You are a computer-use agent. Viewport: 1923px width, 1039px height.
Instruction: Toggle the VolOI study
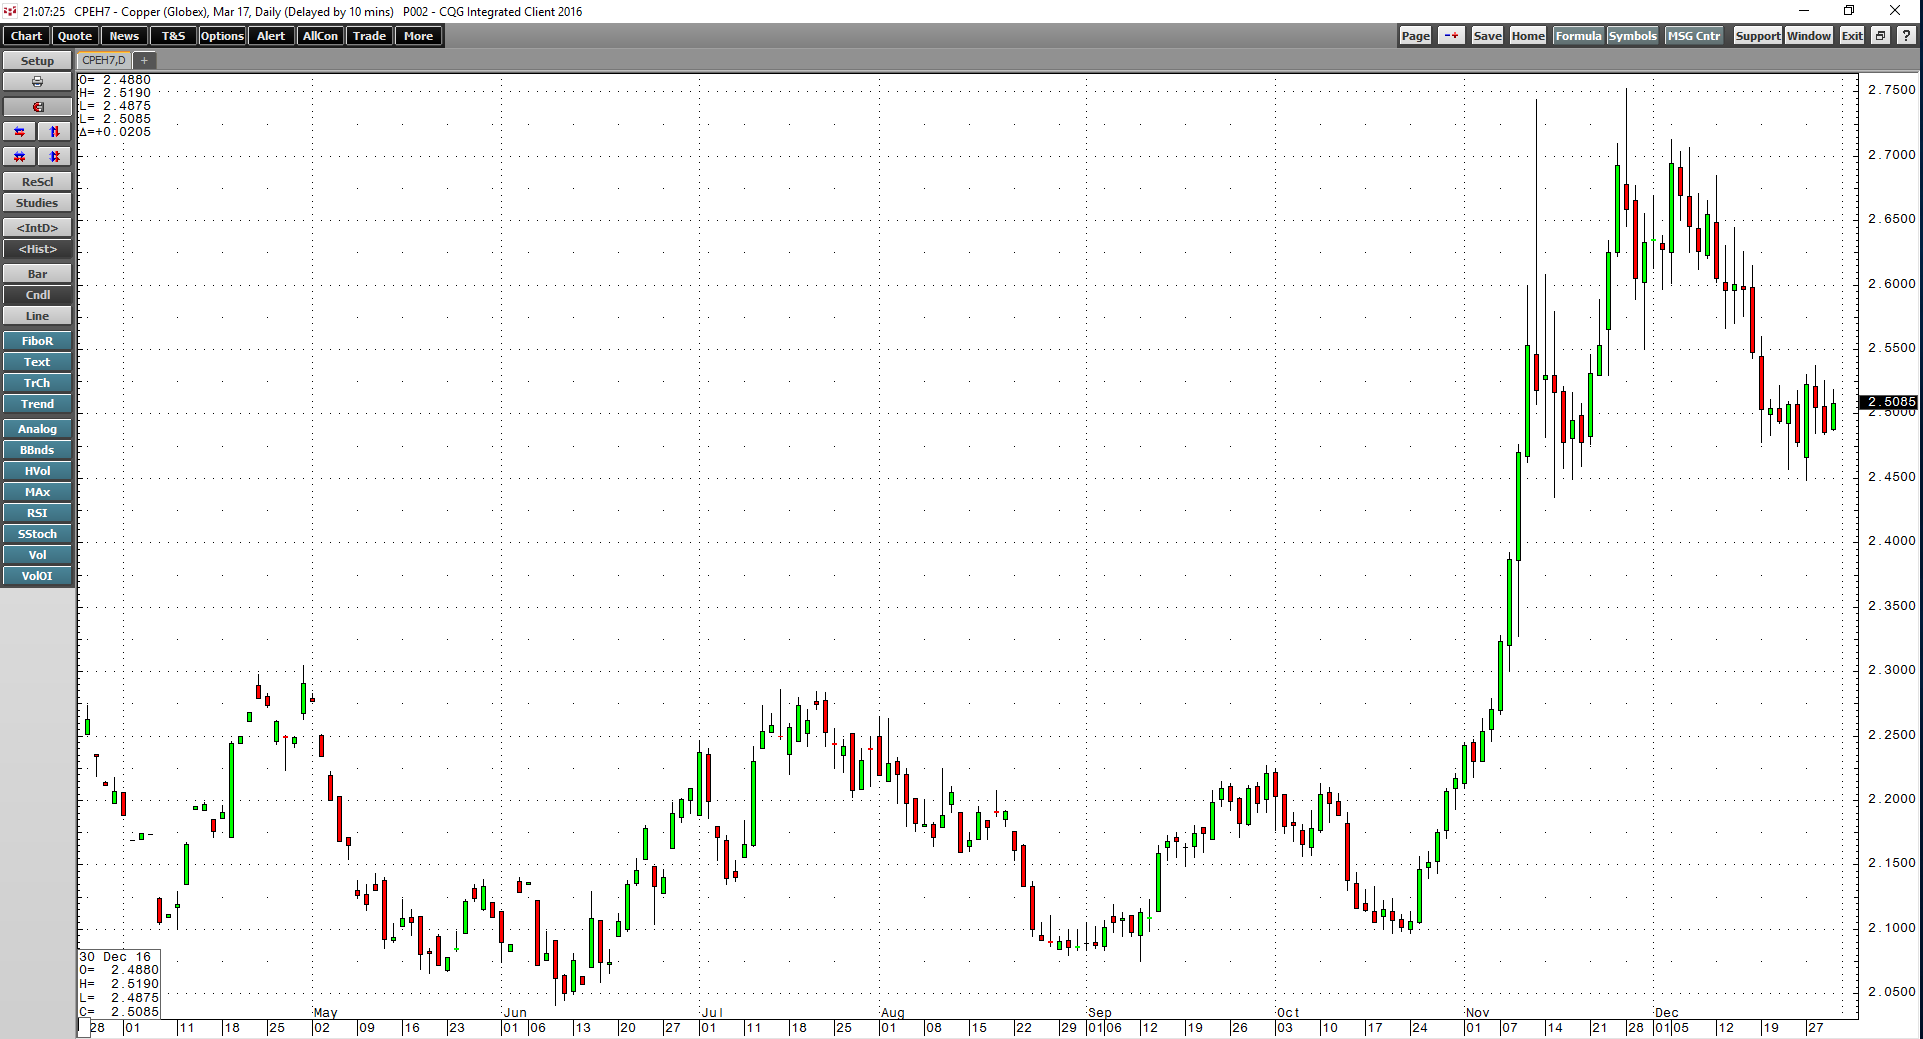point(37,576)
